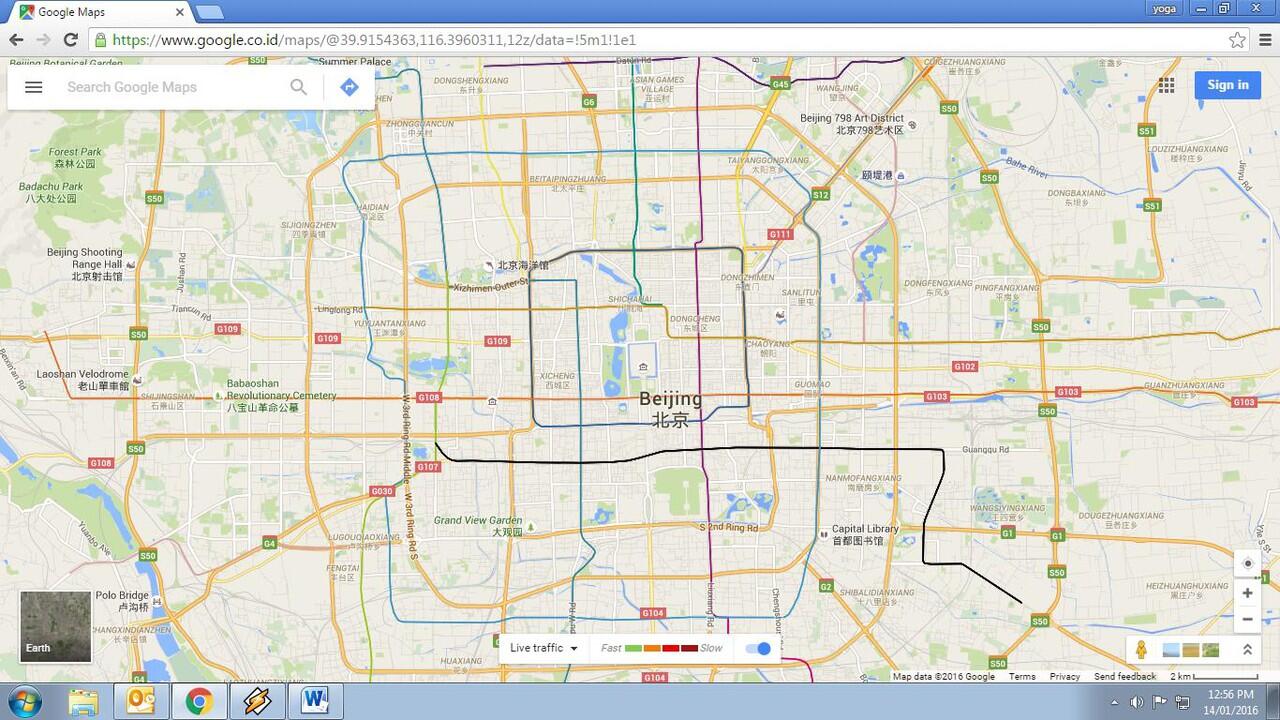Viewport: 1280px width, 720px height.
Task: Click the search magnifier icon
Action: coord(298,87)
